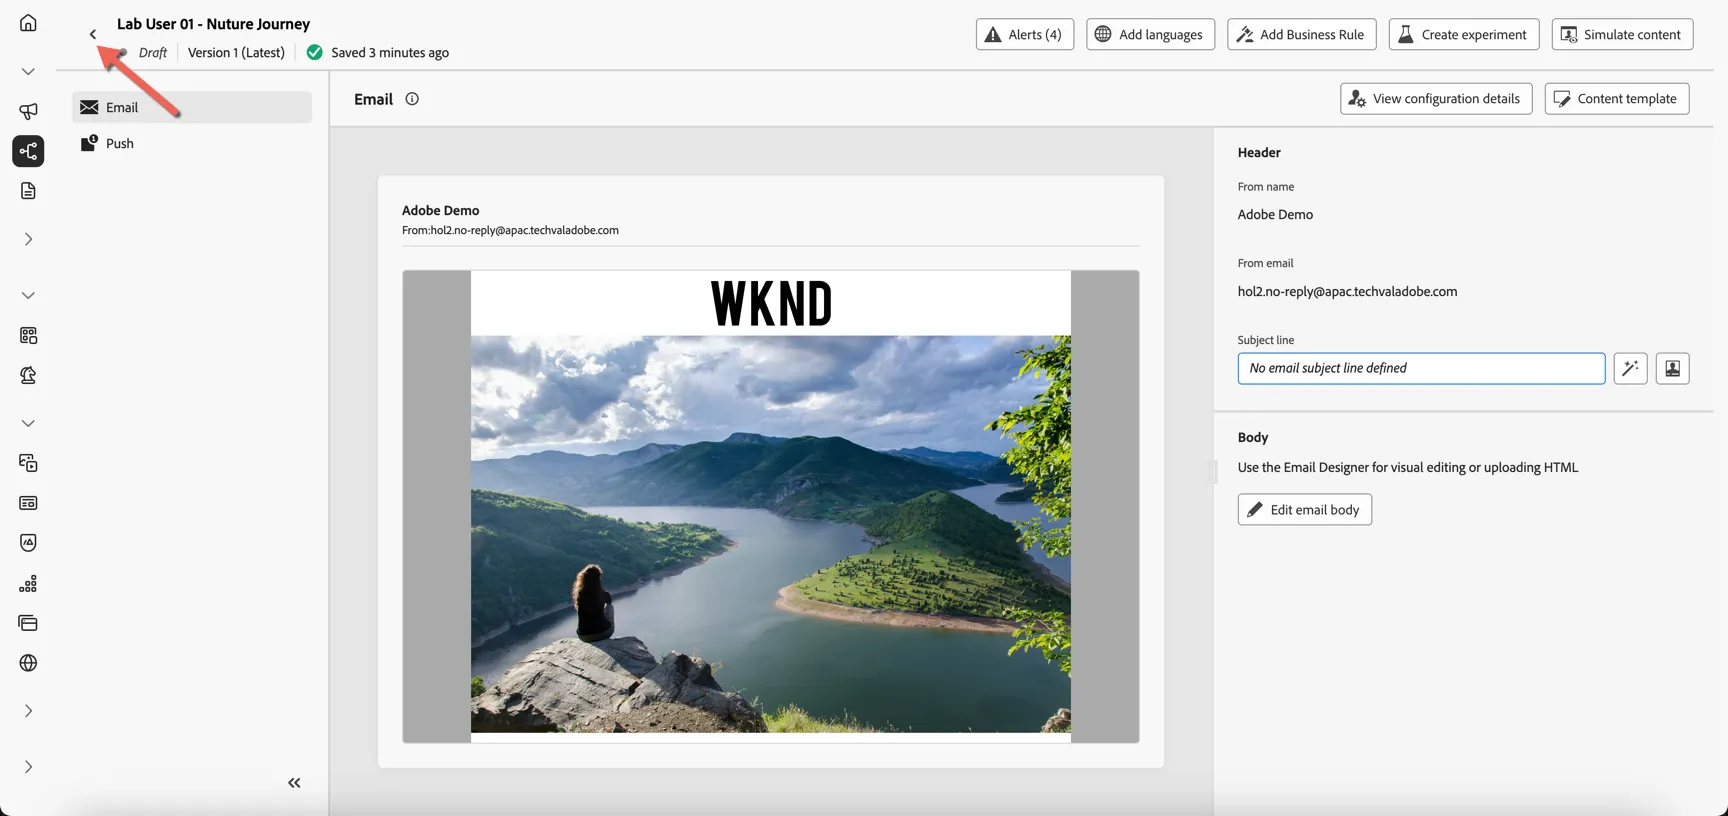This screenshot has height=816, width=1728.
Task: Open the megaphone Campaigns icon in sidebar
Action: (28, 111)
